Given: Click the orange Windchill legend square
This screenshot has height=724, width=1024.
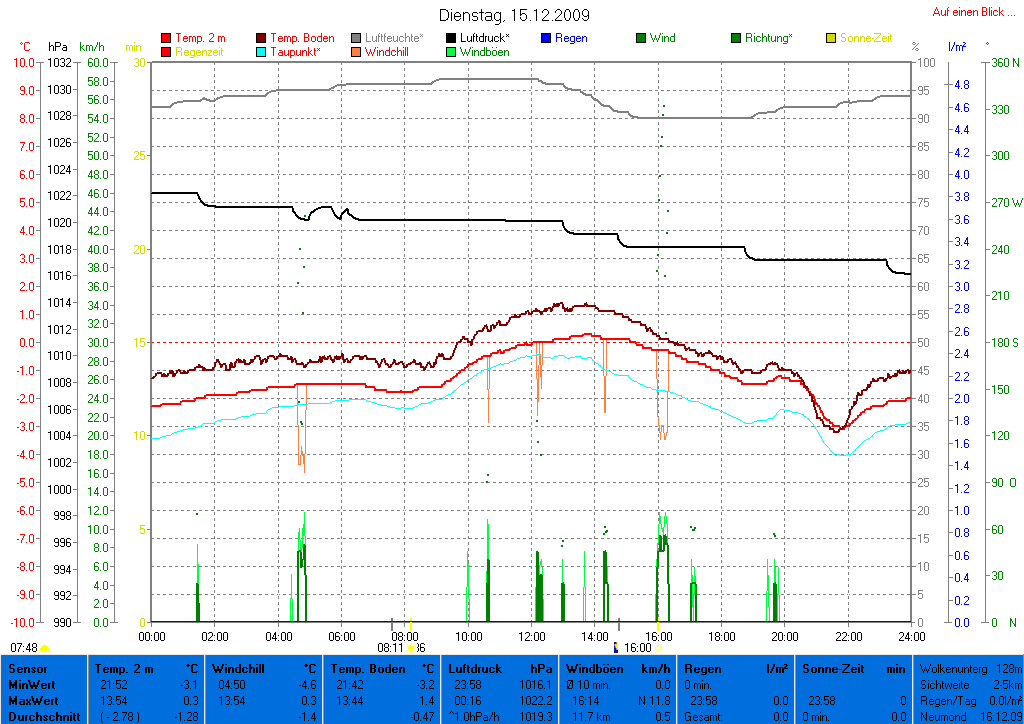Looking at the screenshot, I should click(357, 52).
